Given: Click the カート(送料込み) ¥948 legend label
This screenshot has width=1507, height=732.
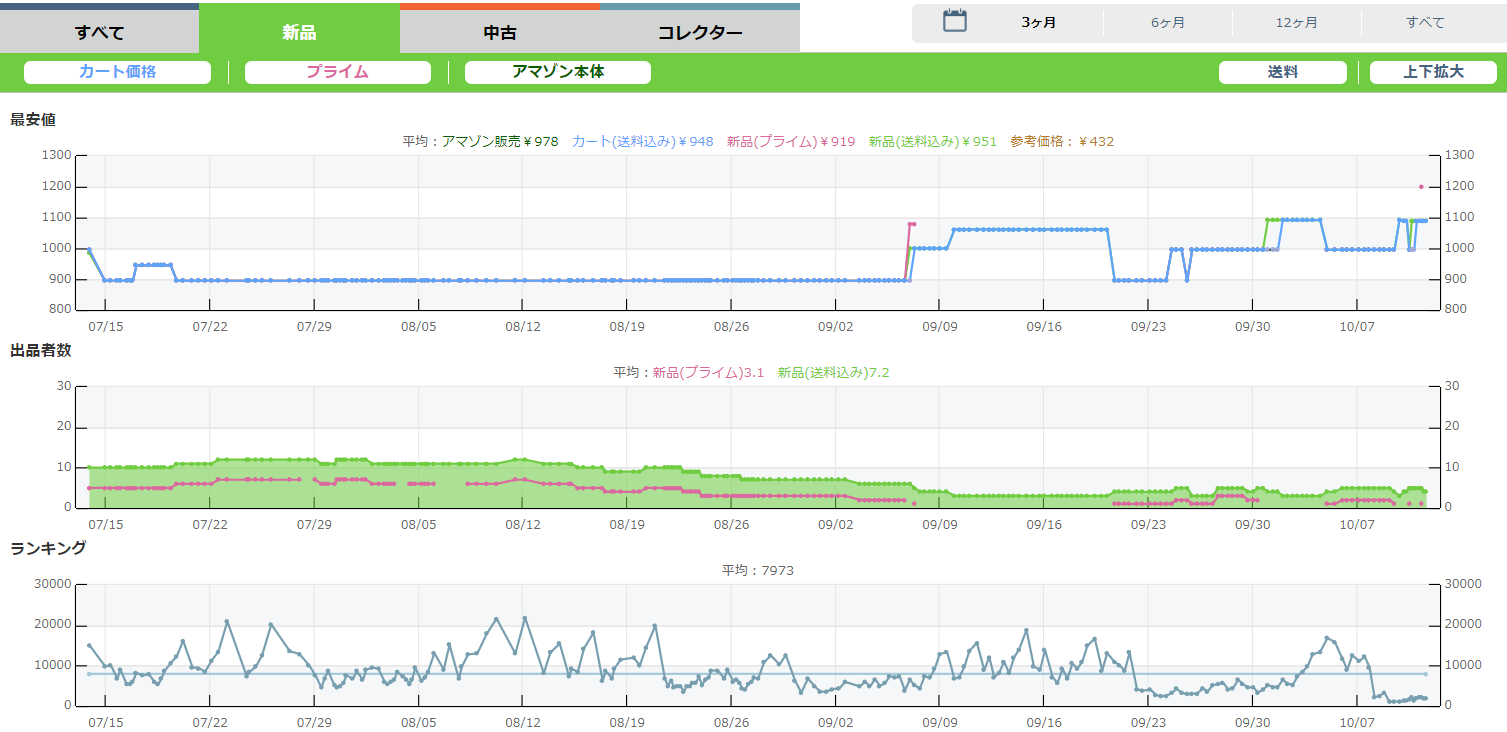Looking at the screenshot, I should point(642,142).
